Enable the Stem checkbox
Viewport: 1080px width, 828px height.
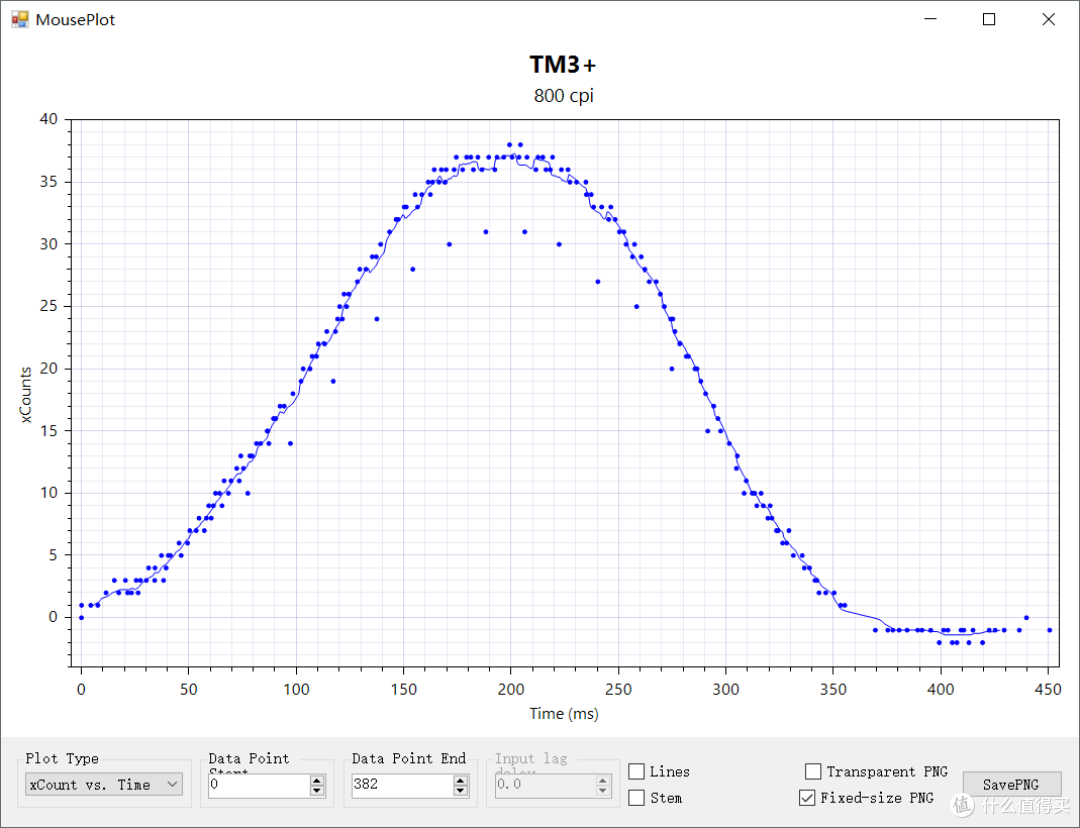636,798
